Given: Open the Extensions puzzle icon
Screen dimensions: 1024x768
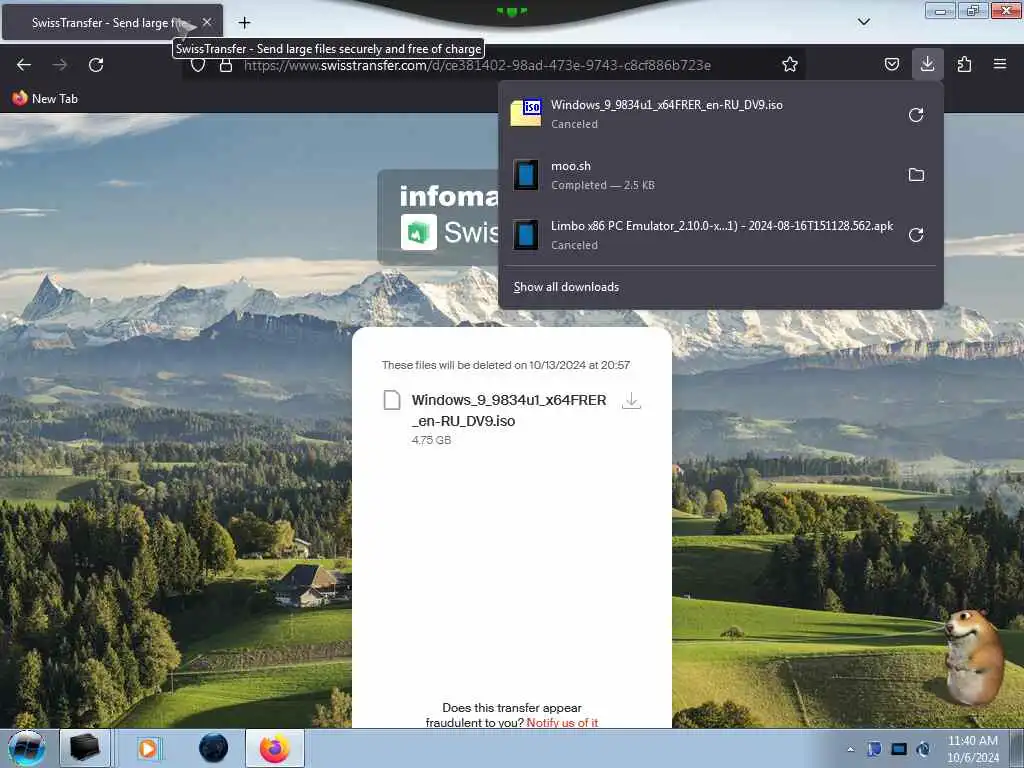Looking at the screenshot, I should 964,64.
